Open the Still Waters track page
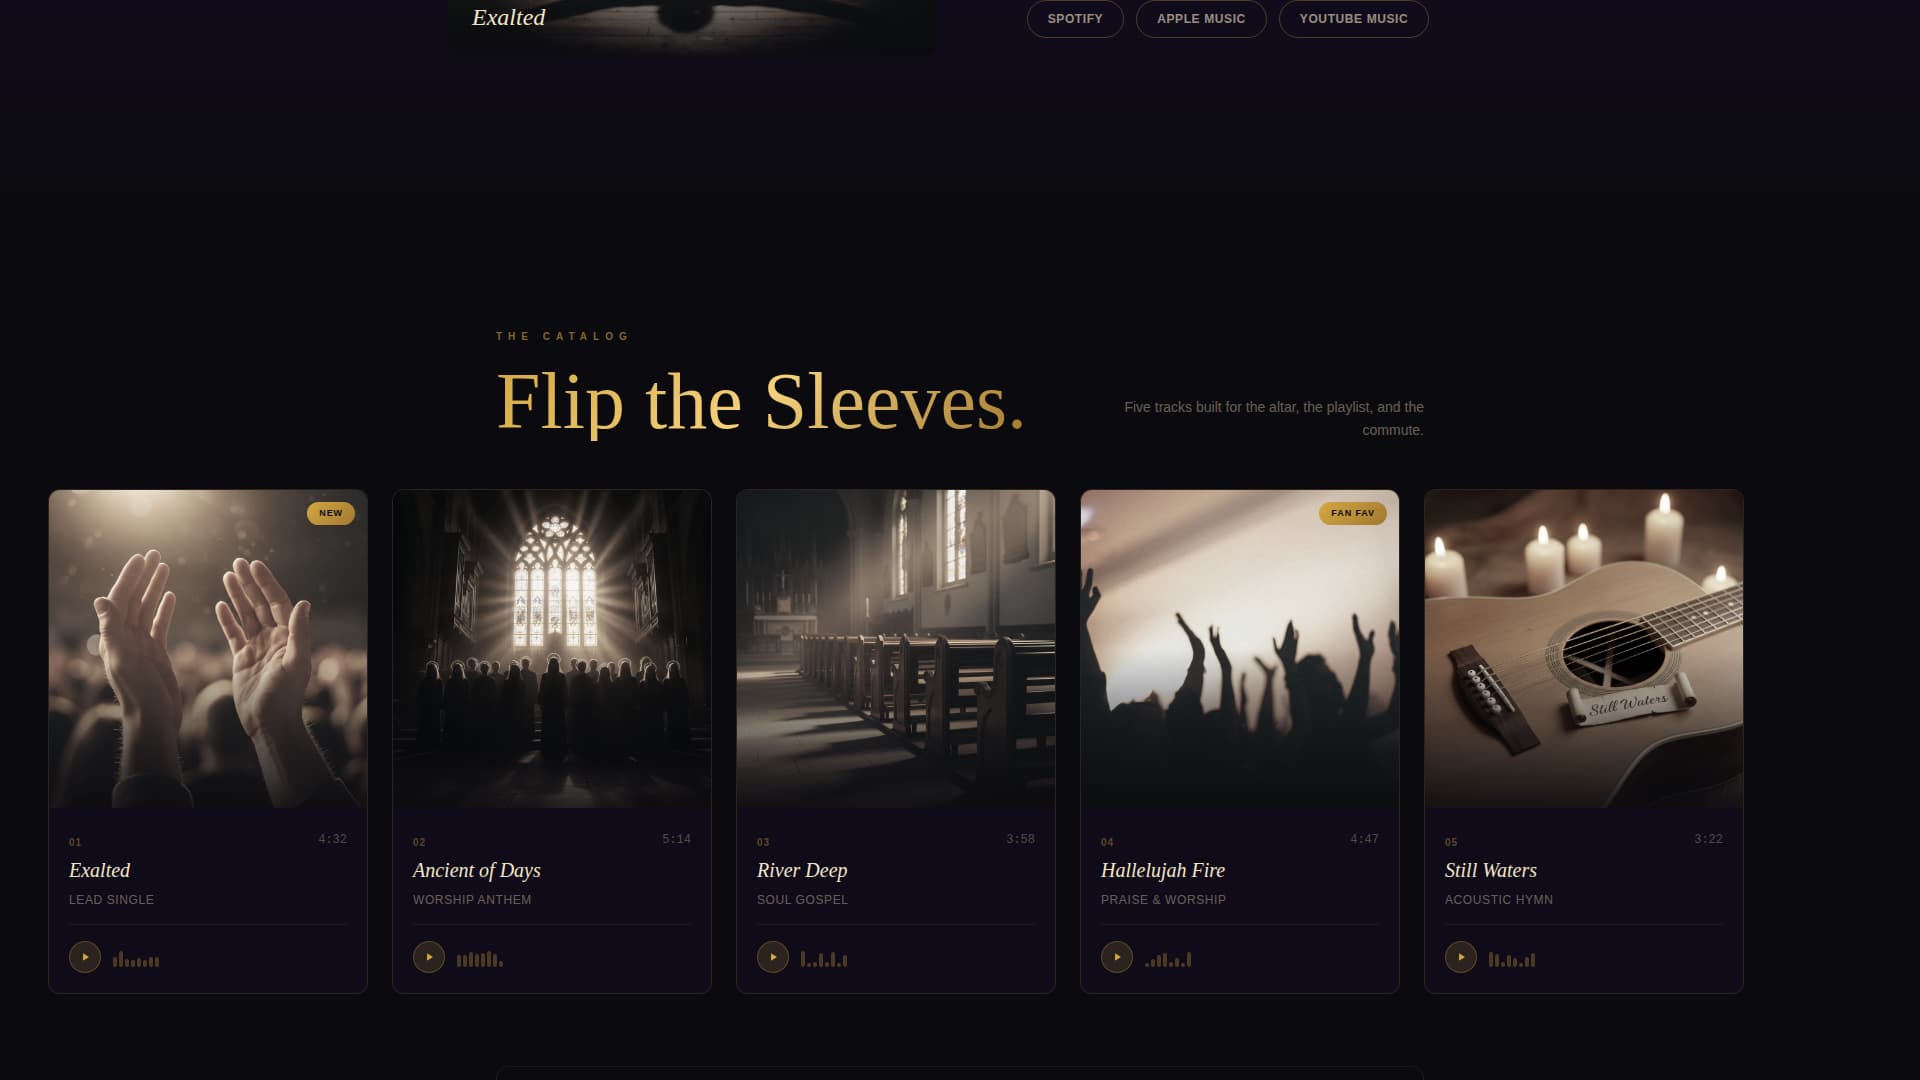This screenshot has height=1080, width=1920. pyautogui.click(x=1490, y=870)
